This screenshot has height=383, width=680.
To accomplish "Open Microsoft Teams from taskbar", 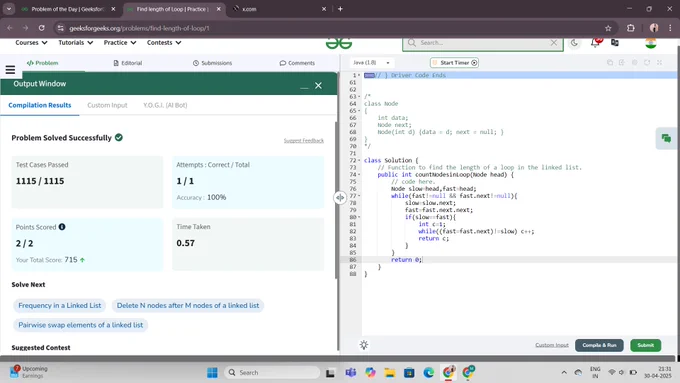I will point(350,373).
